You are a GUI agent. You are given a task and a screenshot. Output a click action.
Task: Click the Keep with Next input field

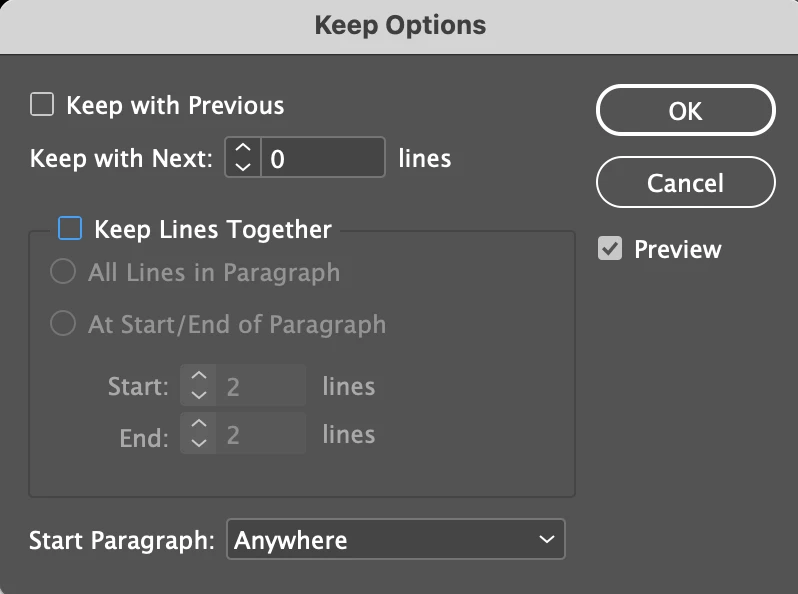(322, 158)
